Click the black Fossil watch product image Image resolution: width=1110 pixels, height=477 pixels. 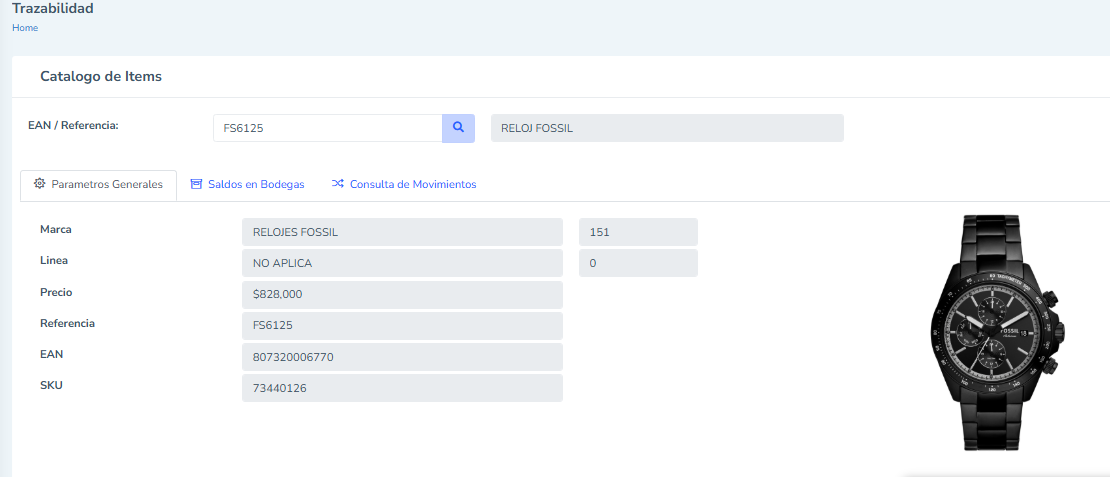[993, 332]
